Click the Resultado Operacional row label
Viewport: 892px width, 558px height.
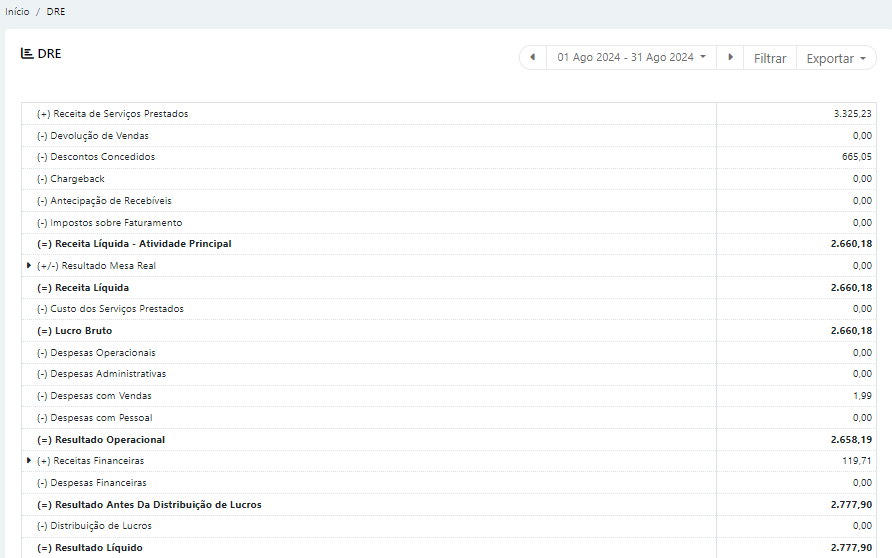pos(101,440)
